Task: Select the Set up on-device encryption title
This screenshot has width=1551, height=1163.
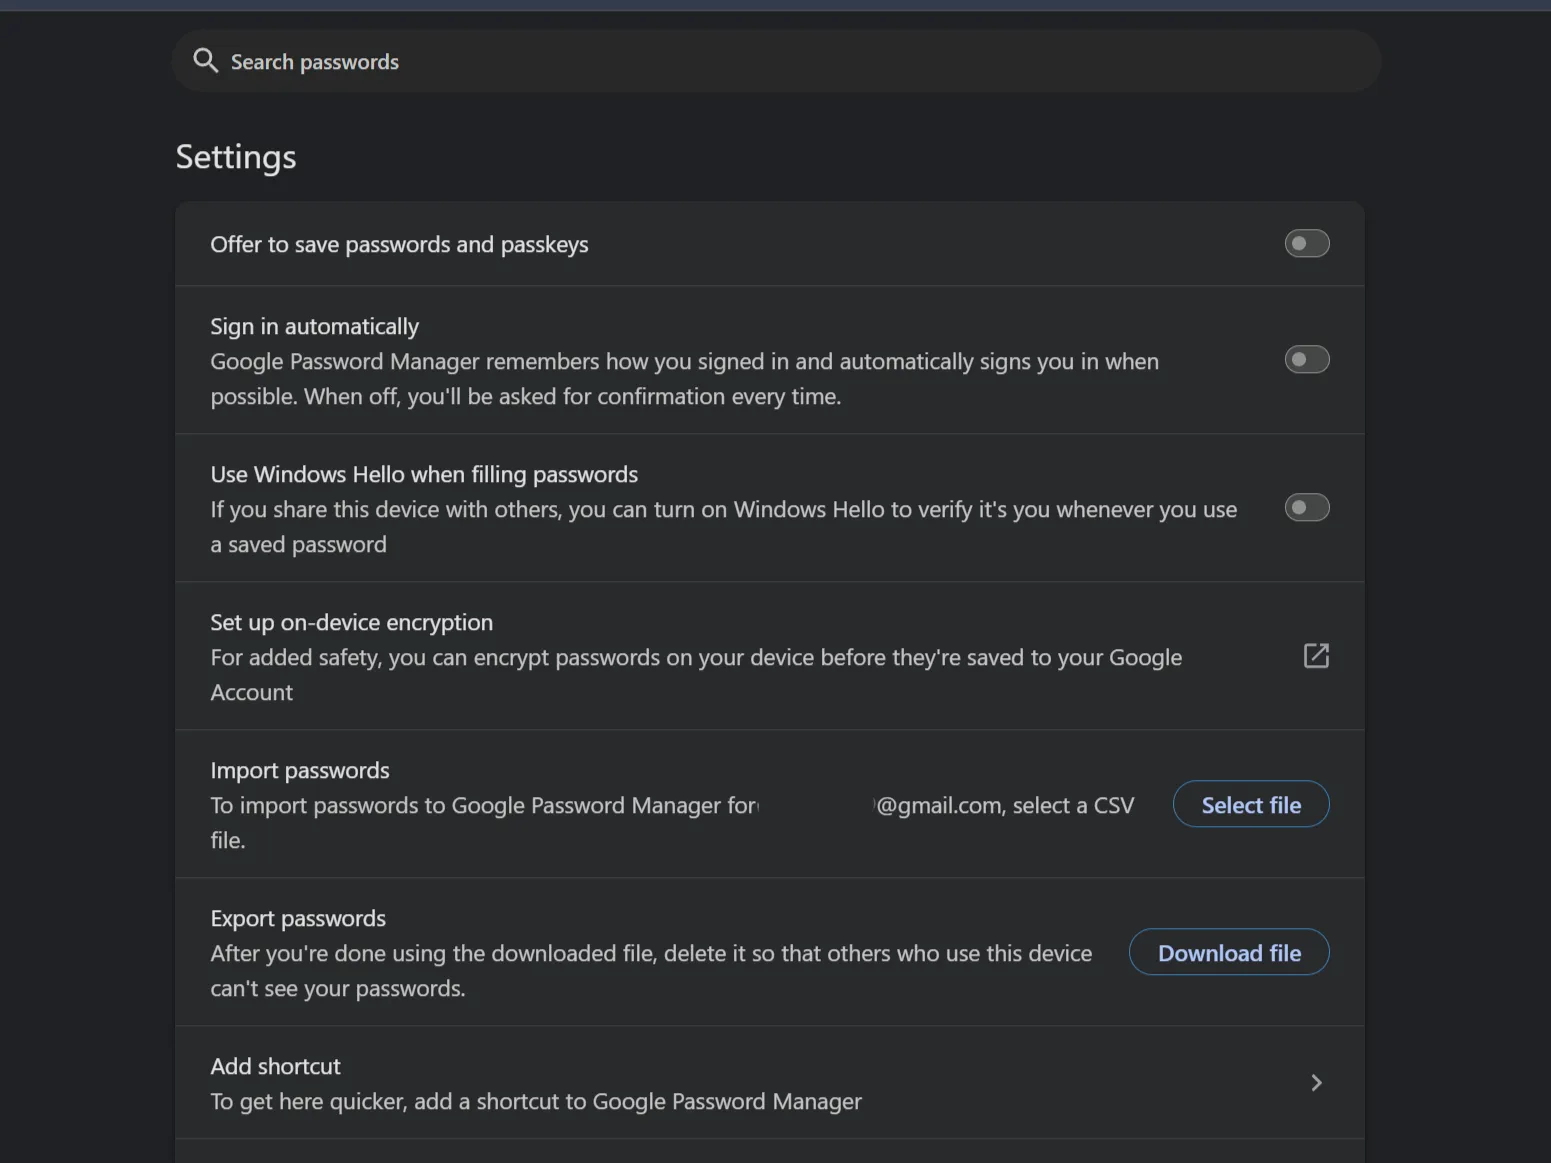Action: click(x=351, y=623)
